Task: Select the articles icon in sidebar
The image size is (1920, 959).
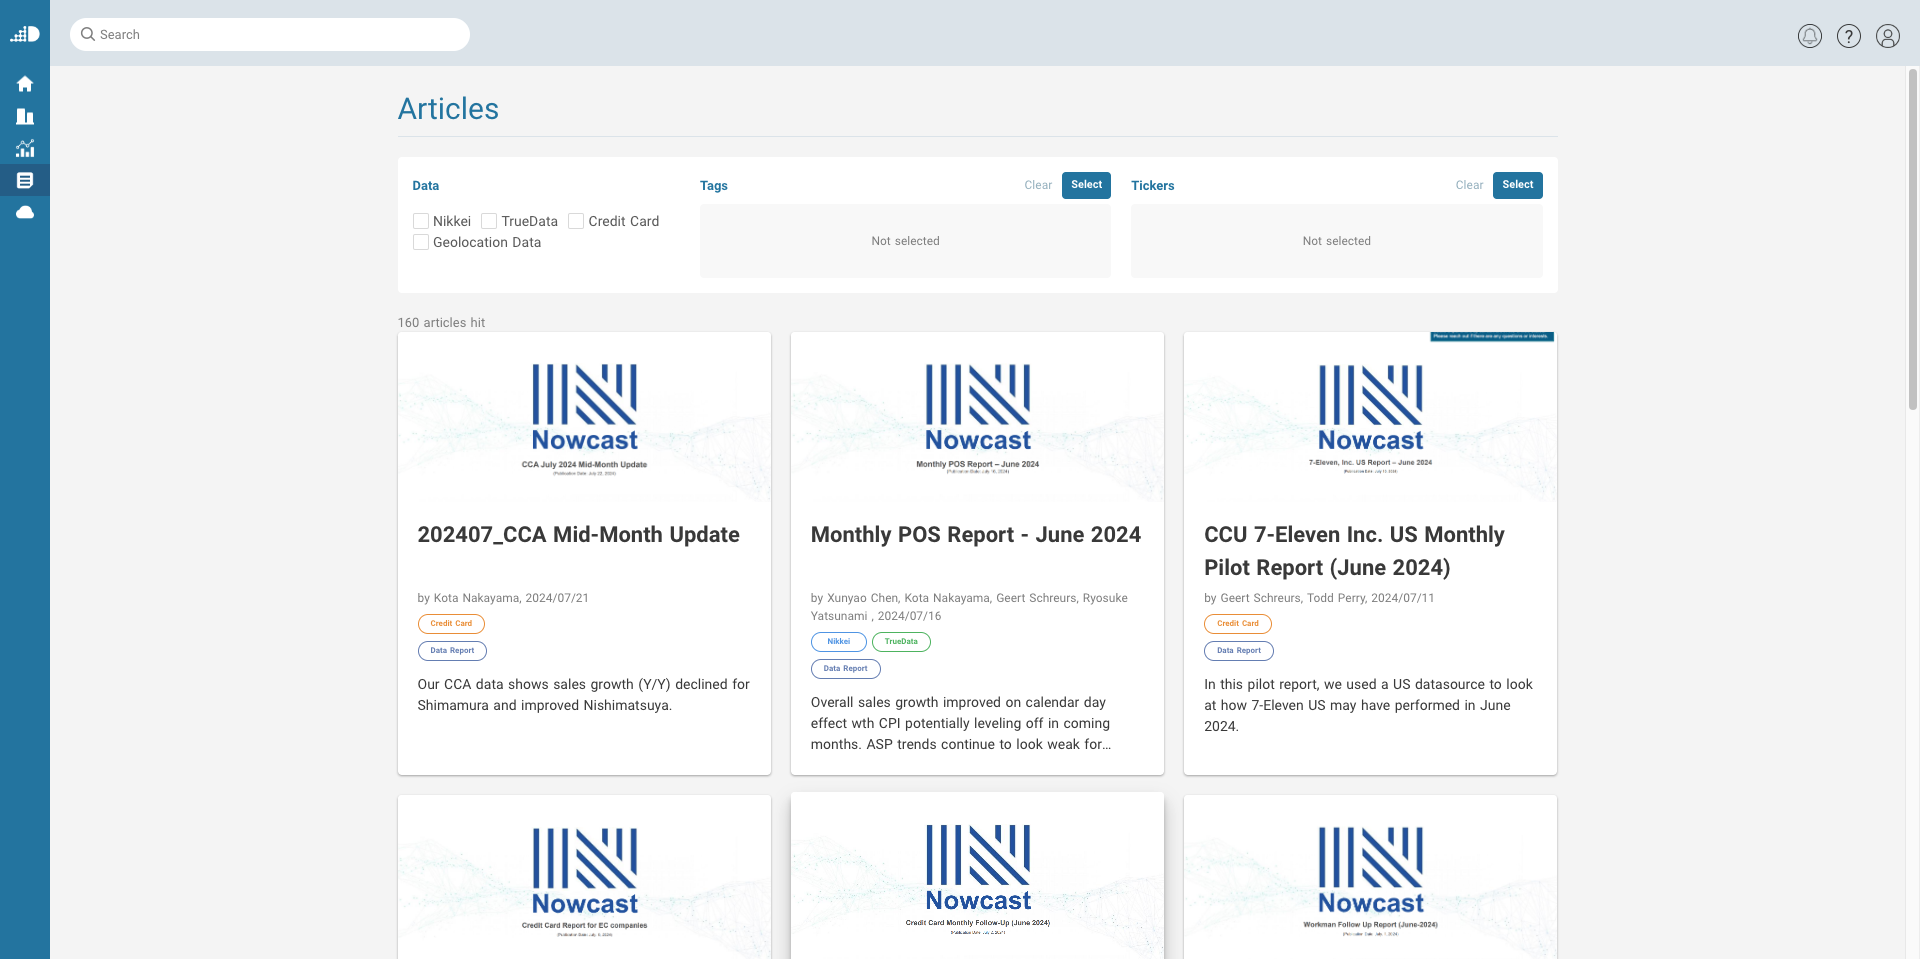Action: (25, 180)
